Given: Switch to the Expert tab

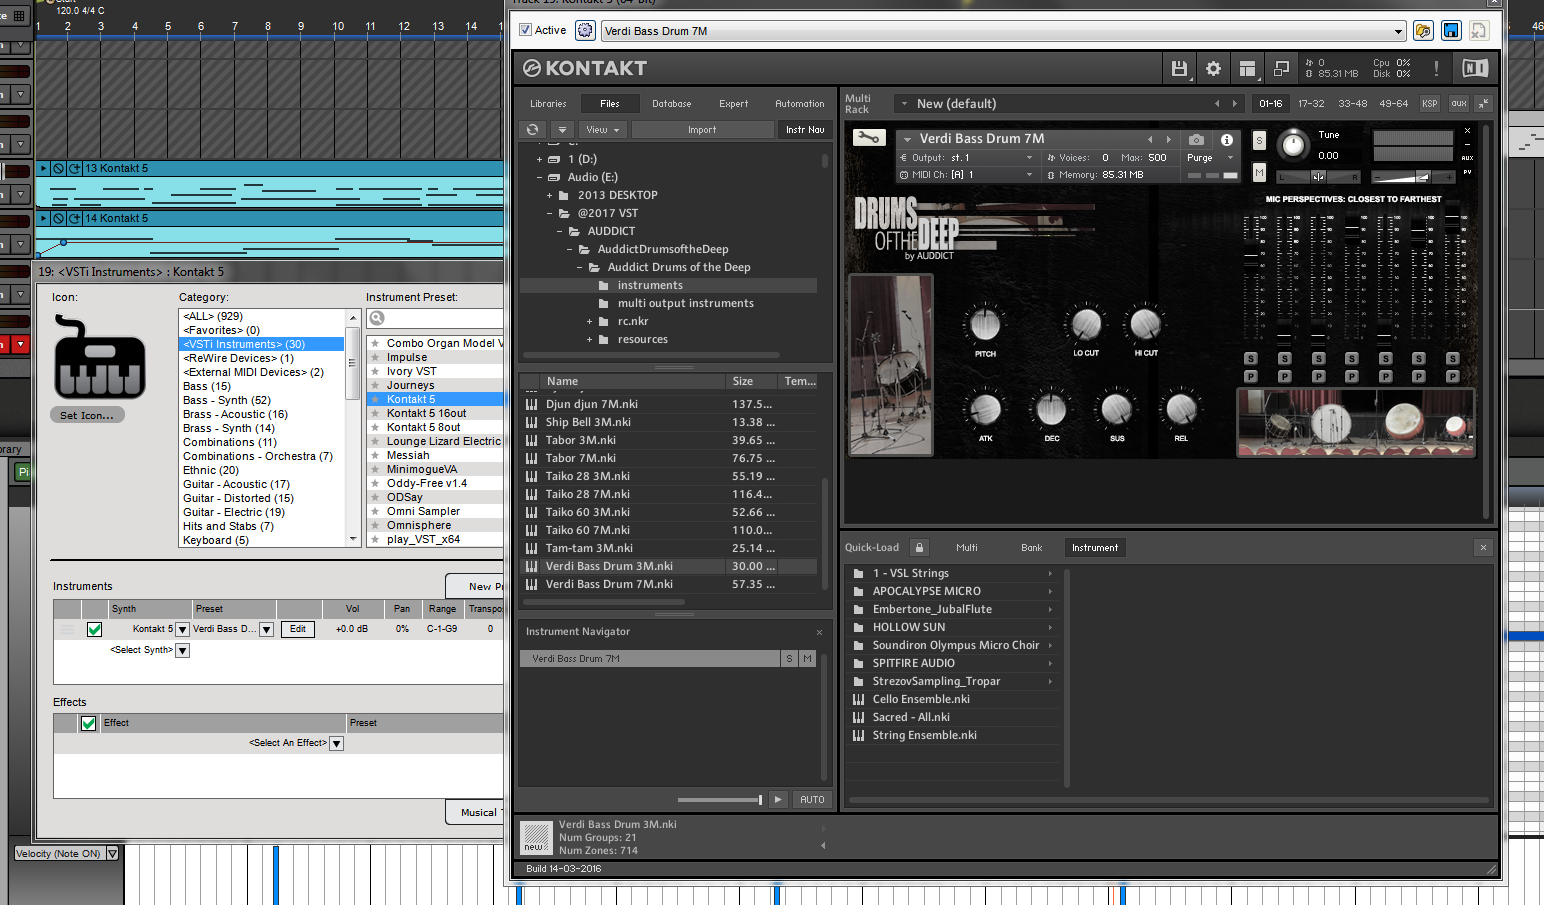Looking at the screenshot, I should [733, 103].
